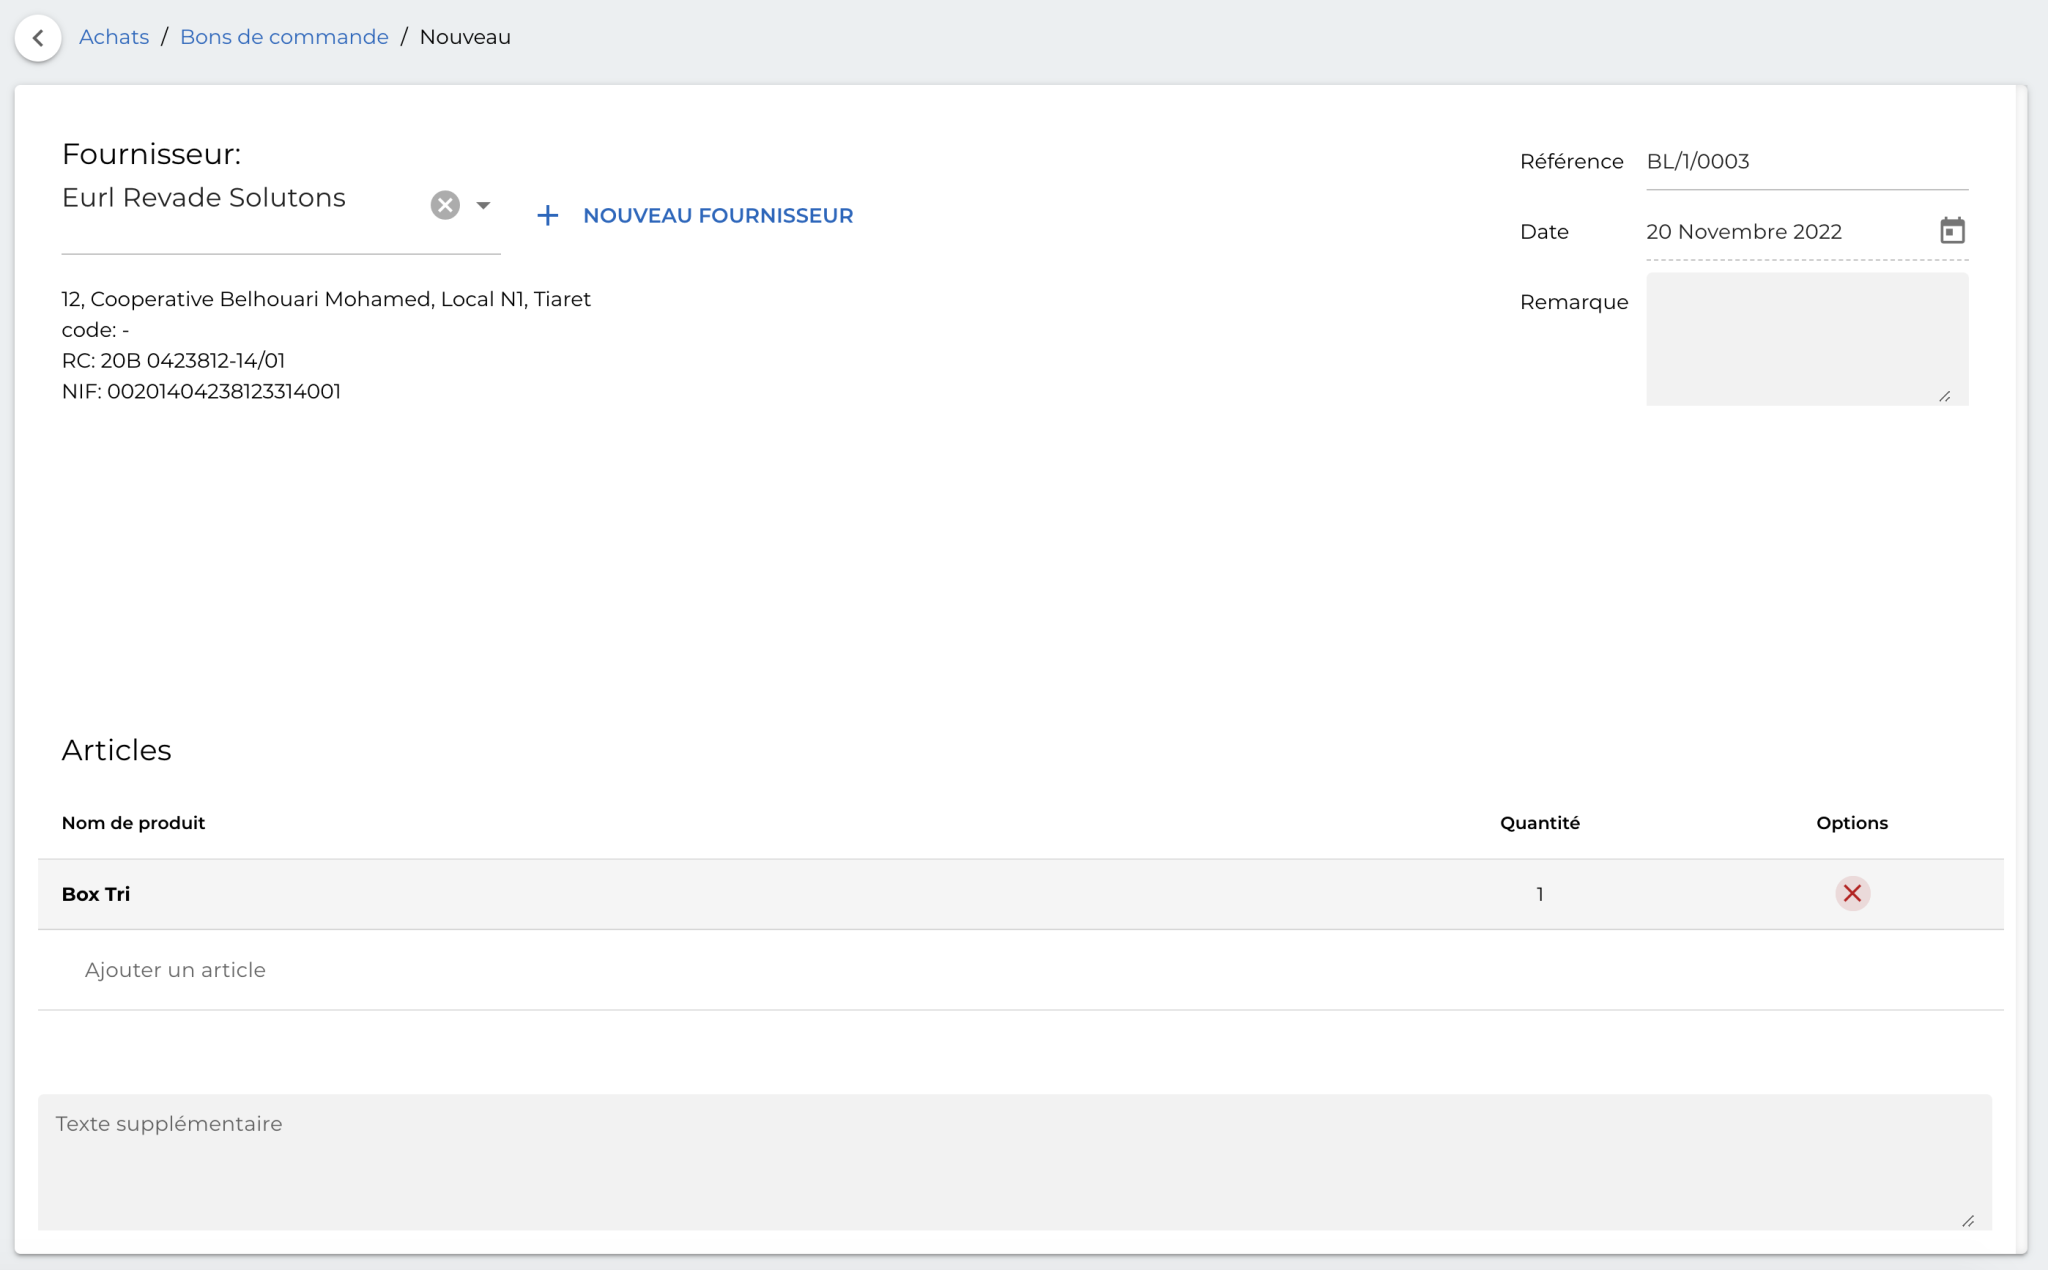Open the supplier selection dropdown
This screenshot has width=2048, height=1270.
pos(485,204)
